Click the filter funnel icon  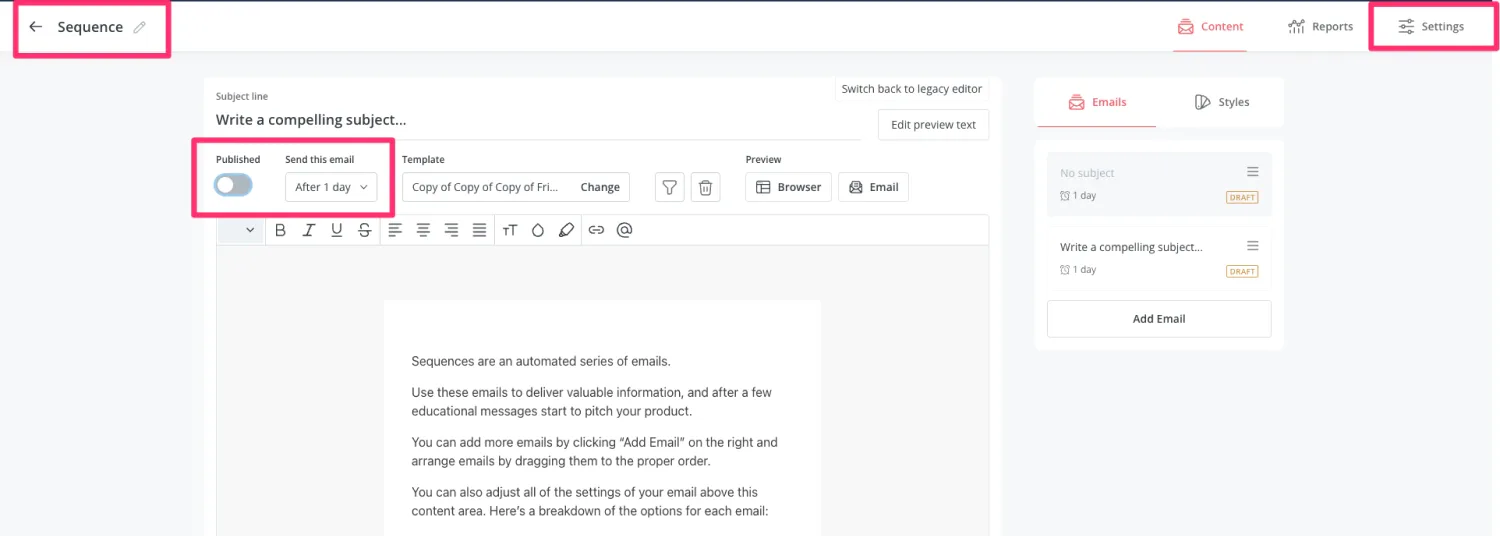[x=670, y=187]
